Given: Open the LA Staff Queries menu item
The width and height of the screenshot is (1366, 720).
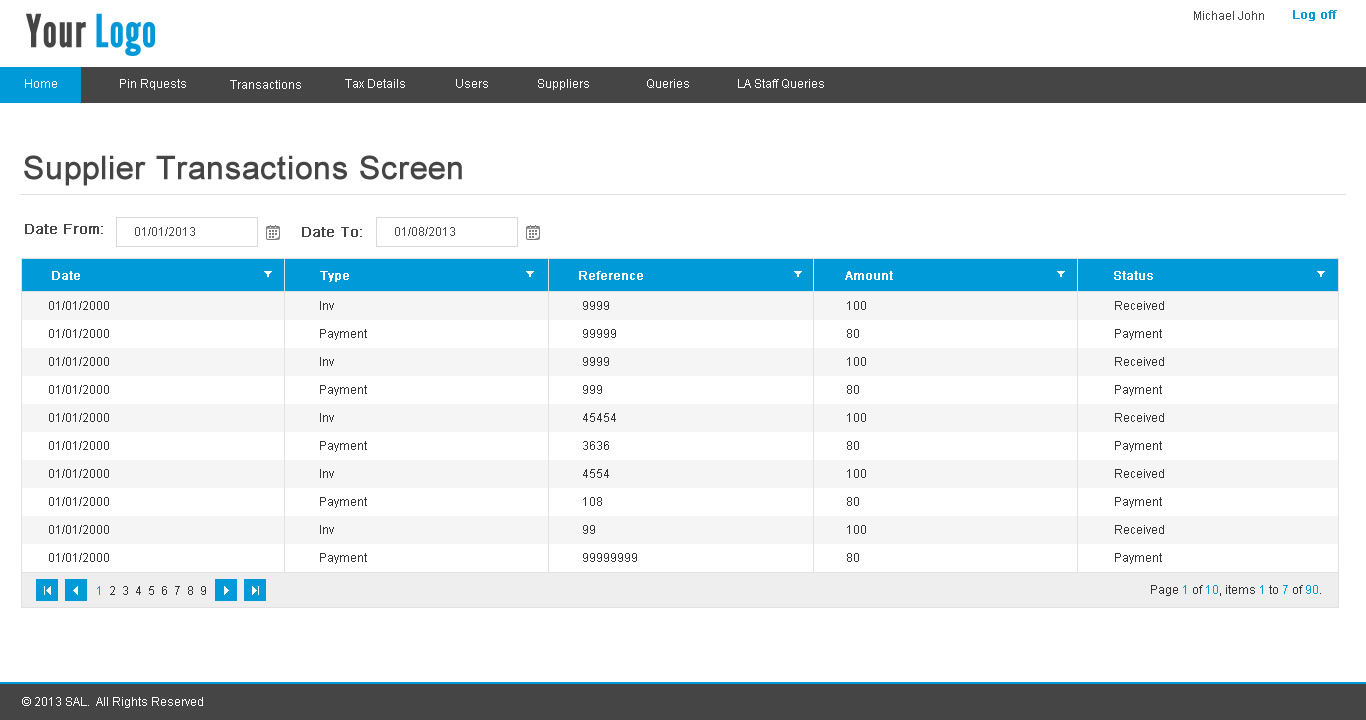Looking at the screenshot, I should pos(781,84).
